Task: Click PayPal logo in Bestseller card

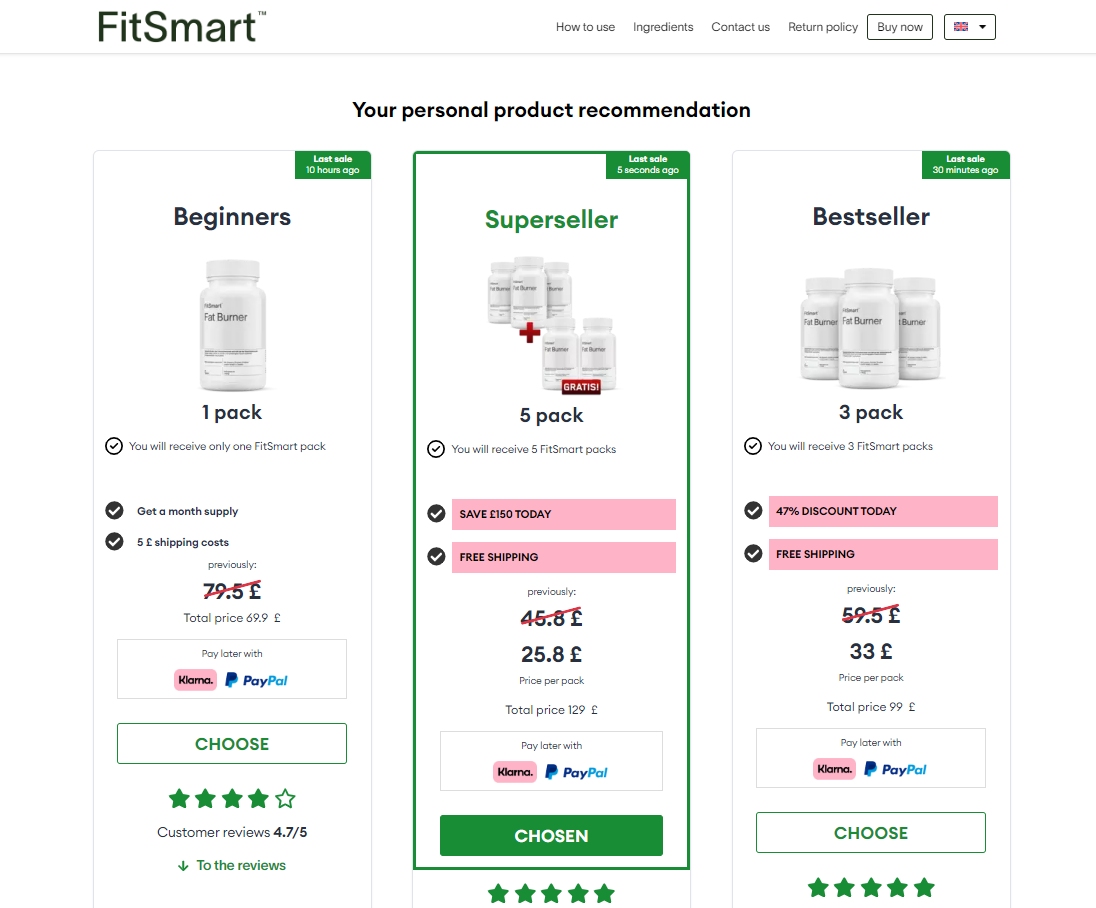Action: 895,769
